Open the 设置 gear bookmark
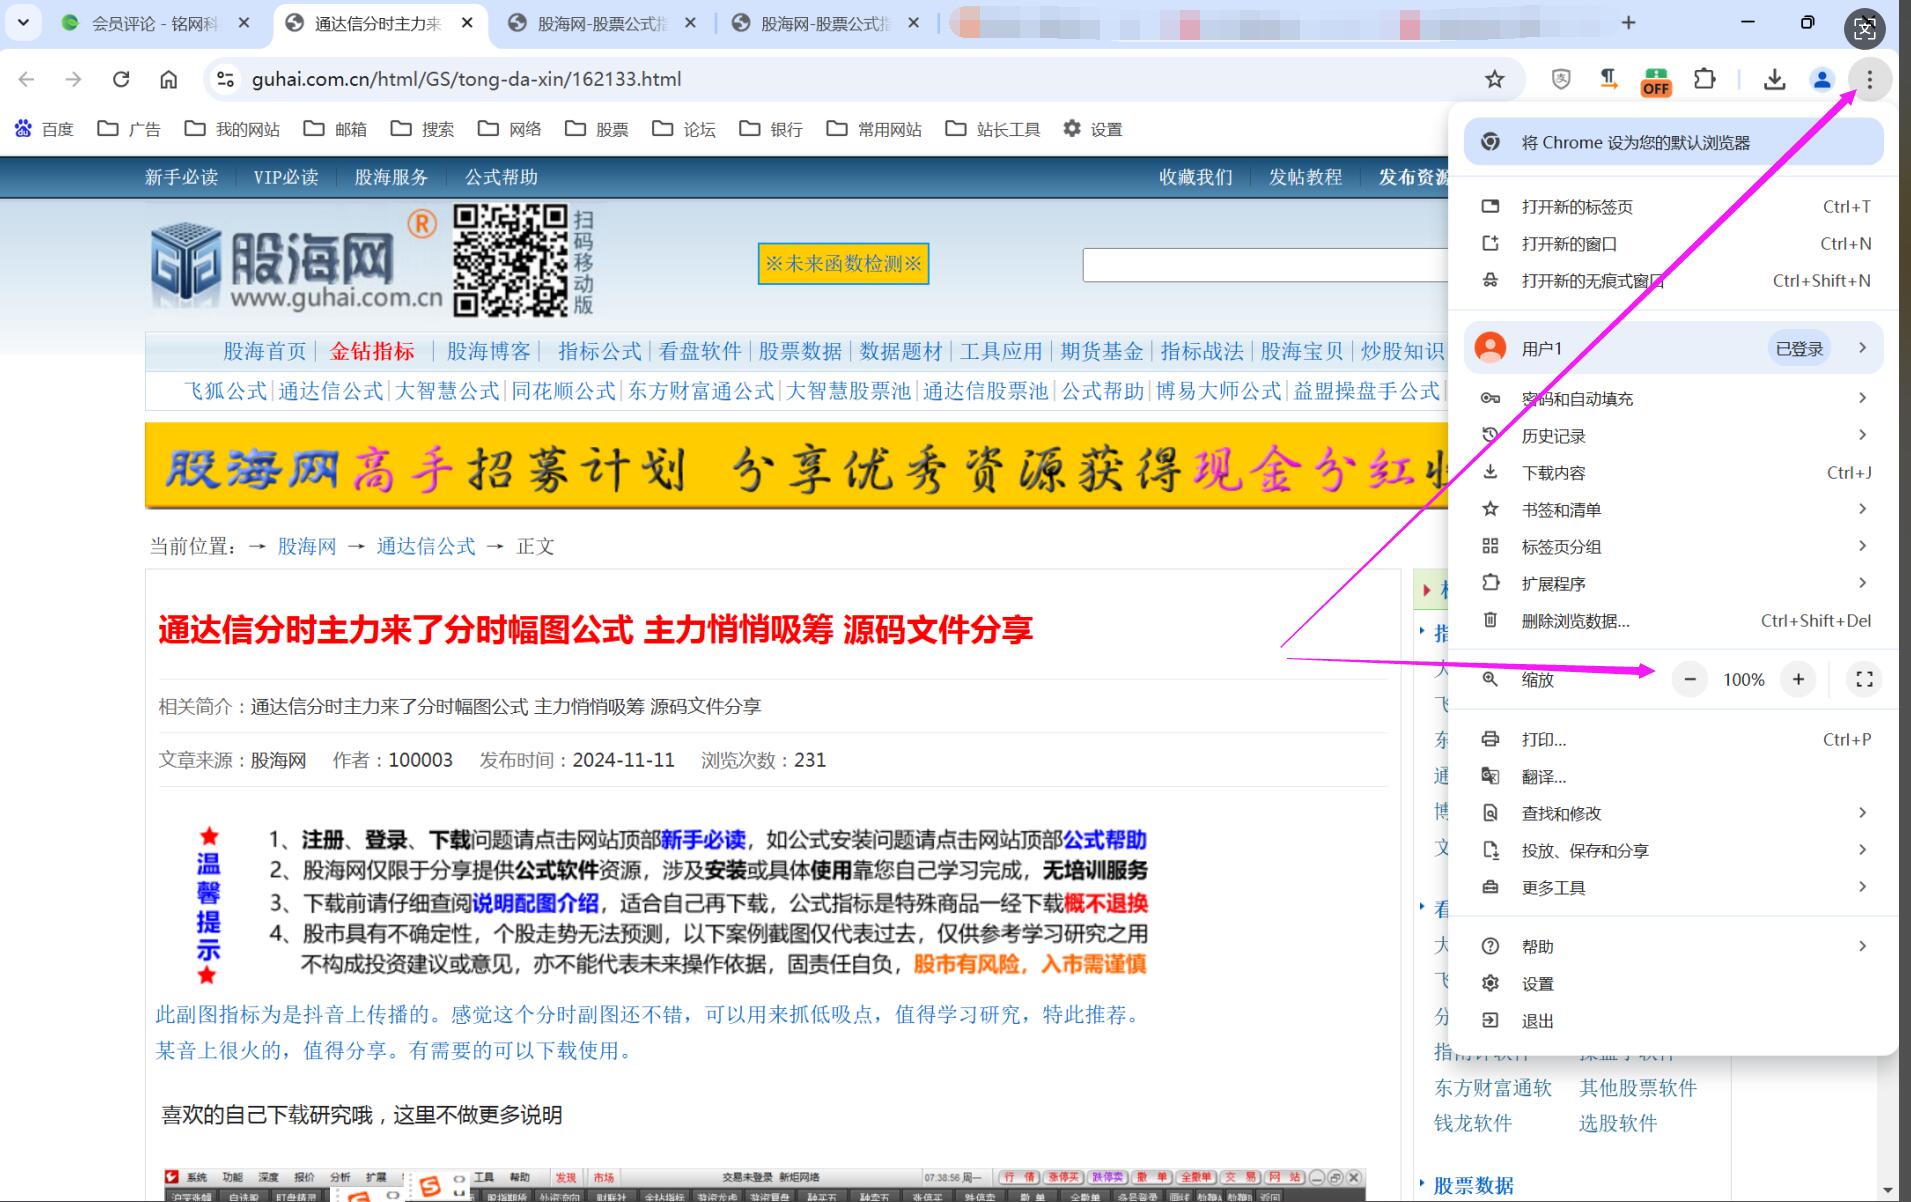The height and width of the screenshot is (1202, 1911). pyautogui.click(x=1093, y=129)
